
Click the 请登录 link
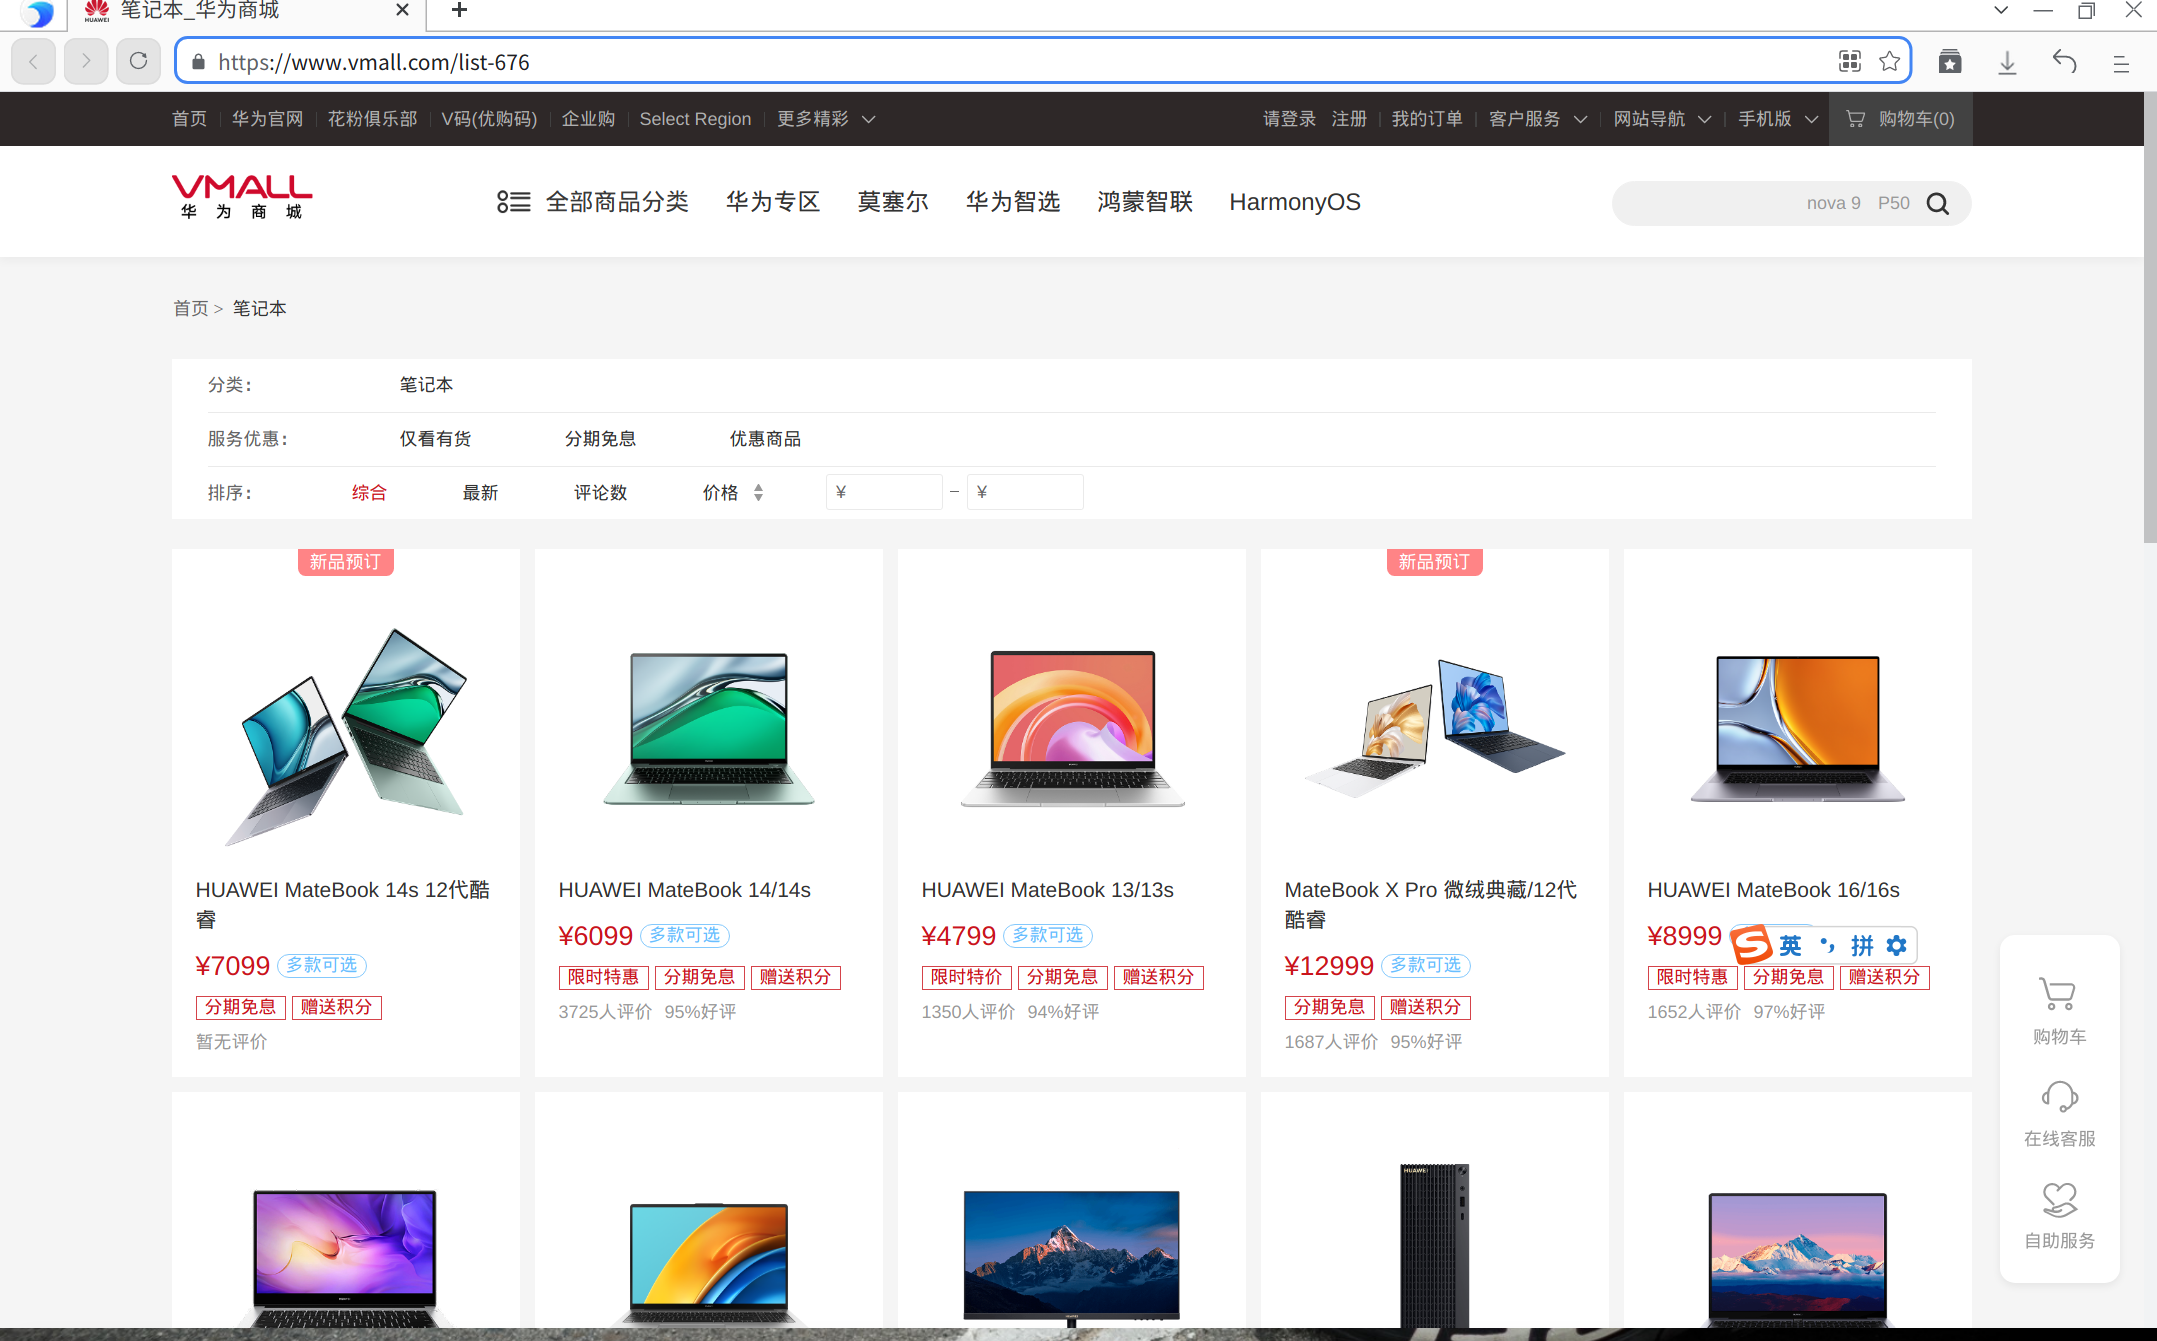pyautogui.click(x=1288, y=119)
